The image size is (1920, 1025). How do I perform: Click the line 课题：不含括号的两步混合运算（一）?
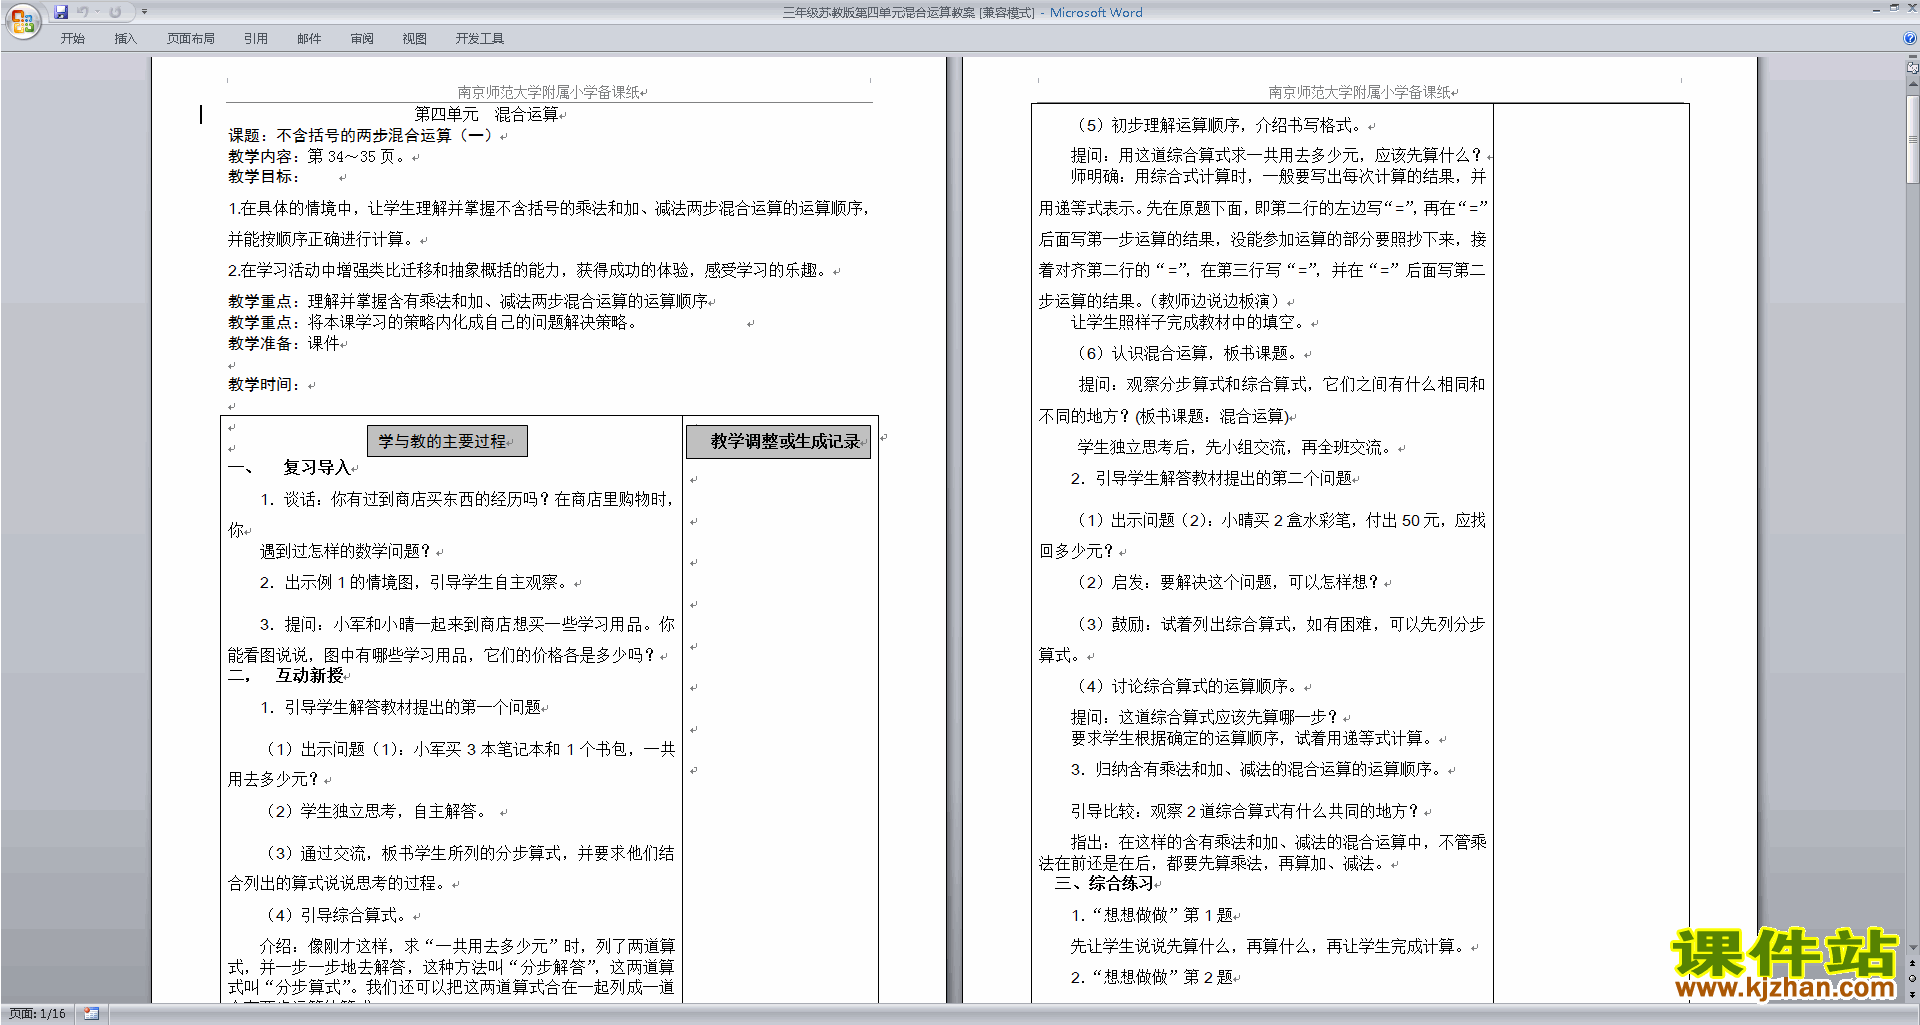pos(361,135)
